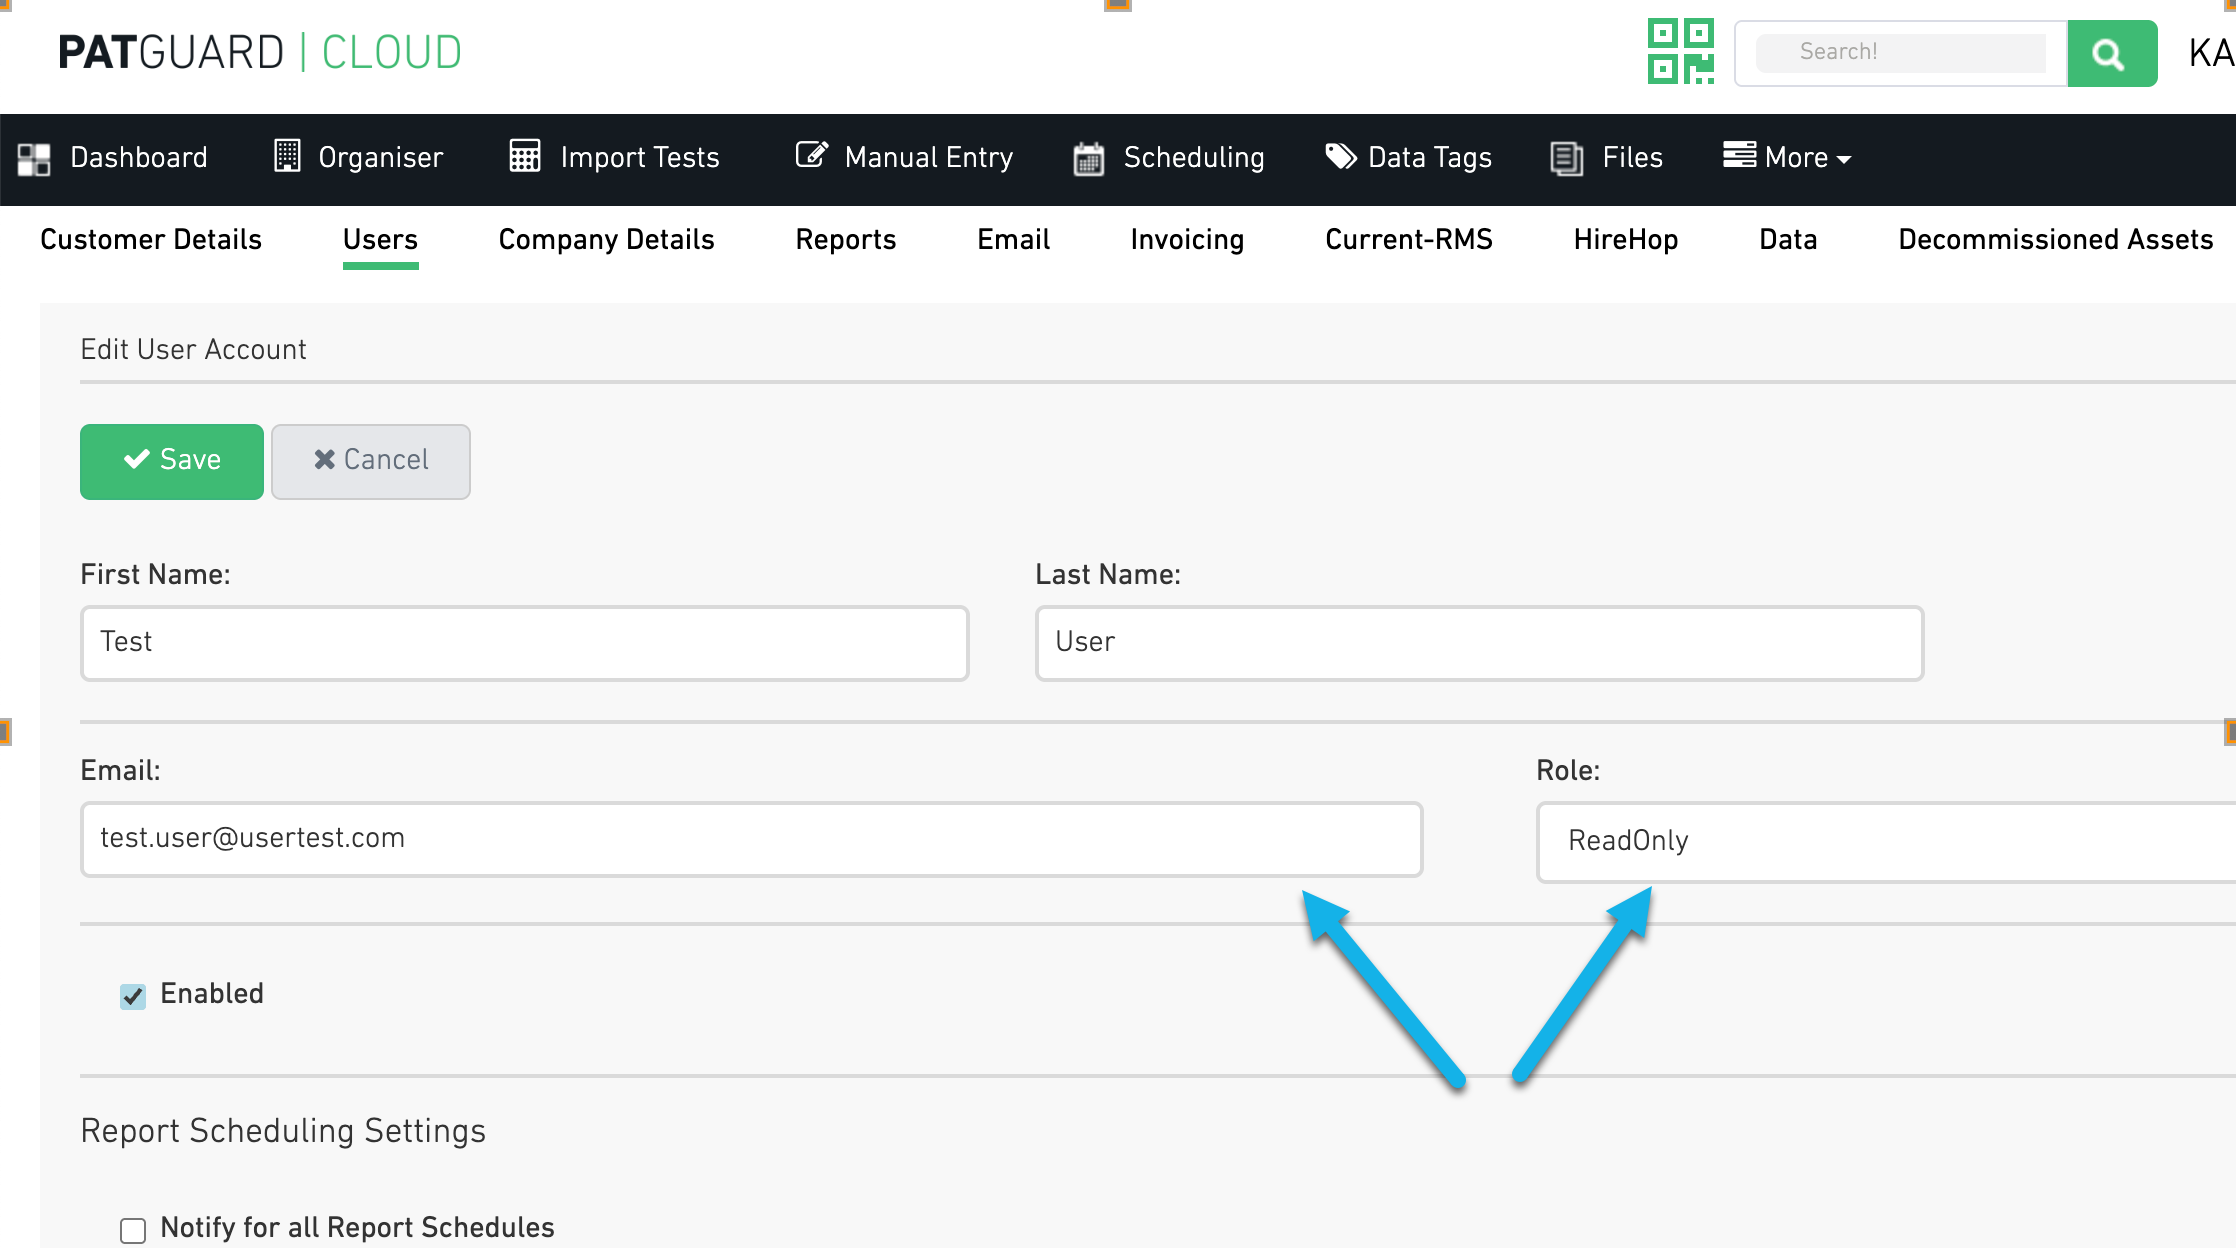The width and height of the screenshot is (2236, 1248).
Task: Open the Customer Details tab
Action: click(x=151, y=240)
